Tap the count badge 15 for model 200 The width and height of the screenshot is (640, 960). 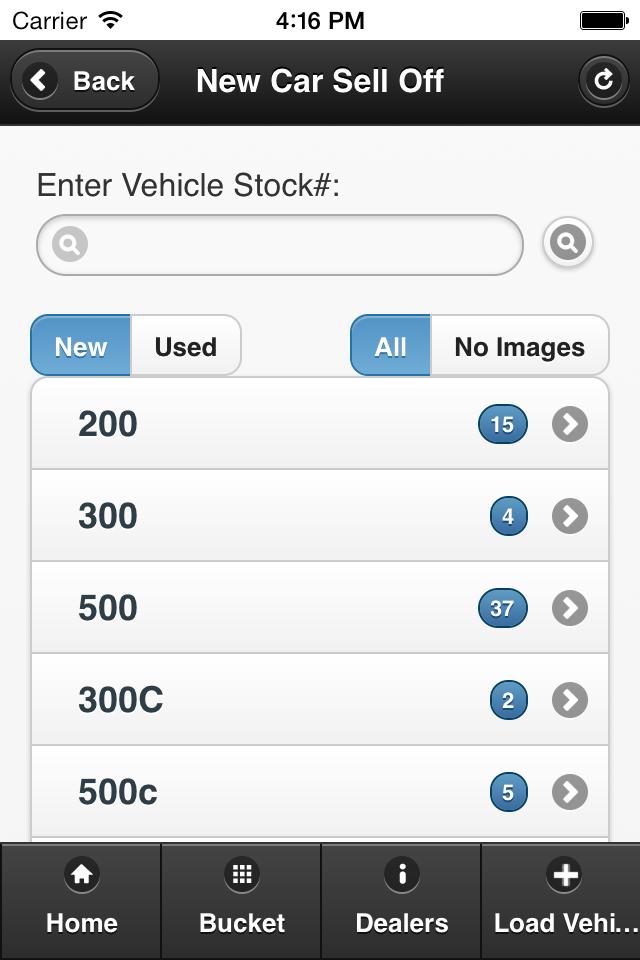point(502,424)
